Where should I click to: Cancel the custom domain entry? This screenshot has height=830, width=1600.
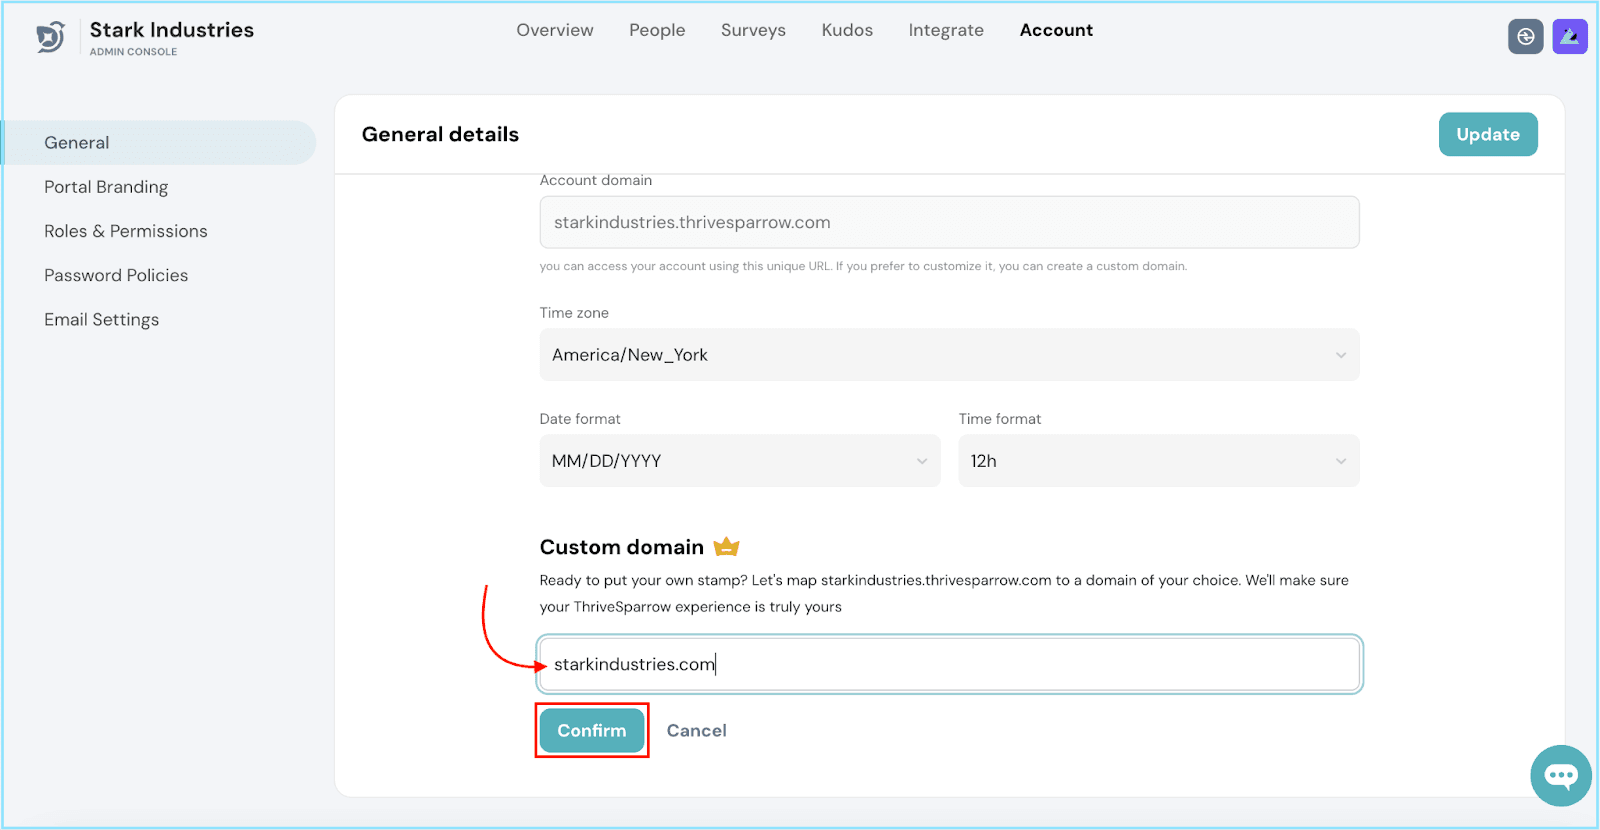click(696, 731)
